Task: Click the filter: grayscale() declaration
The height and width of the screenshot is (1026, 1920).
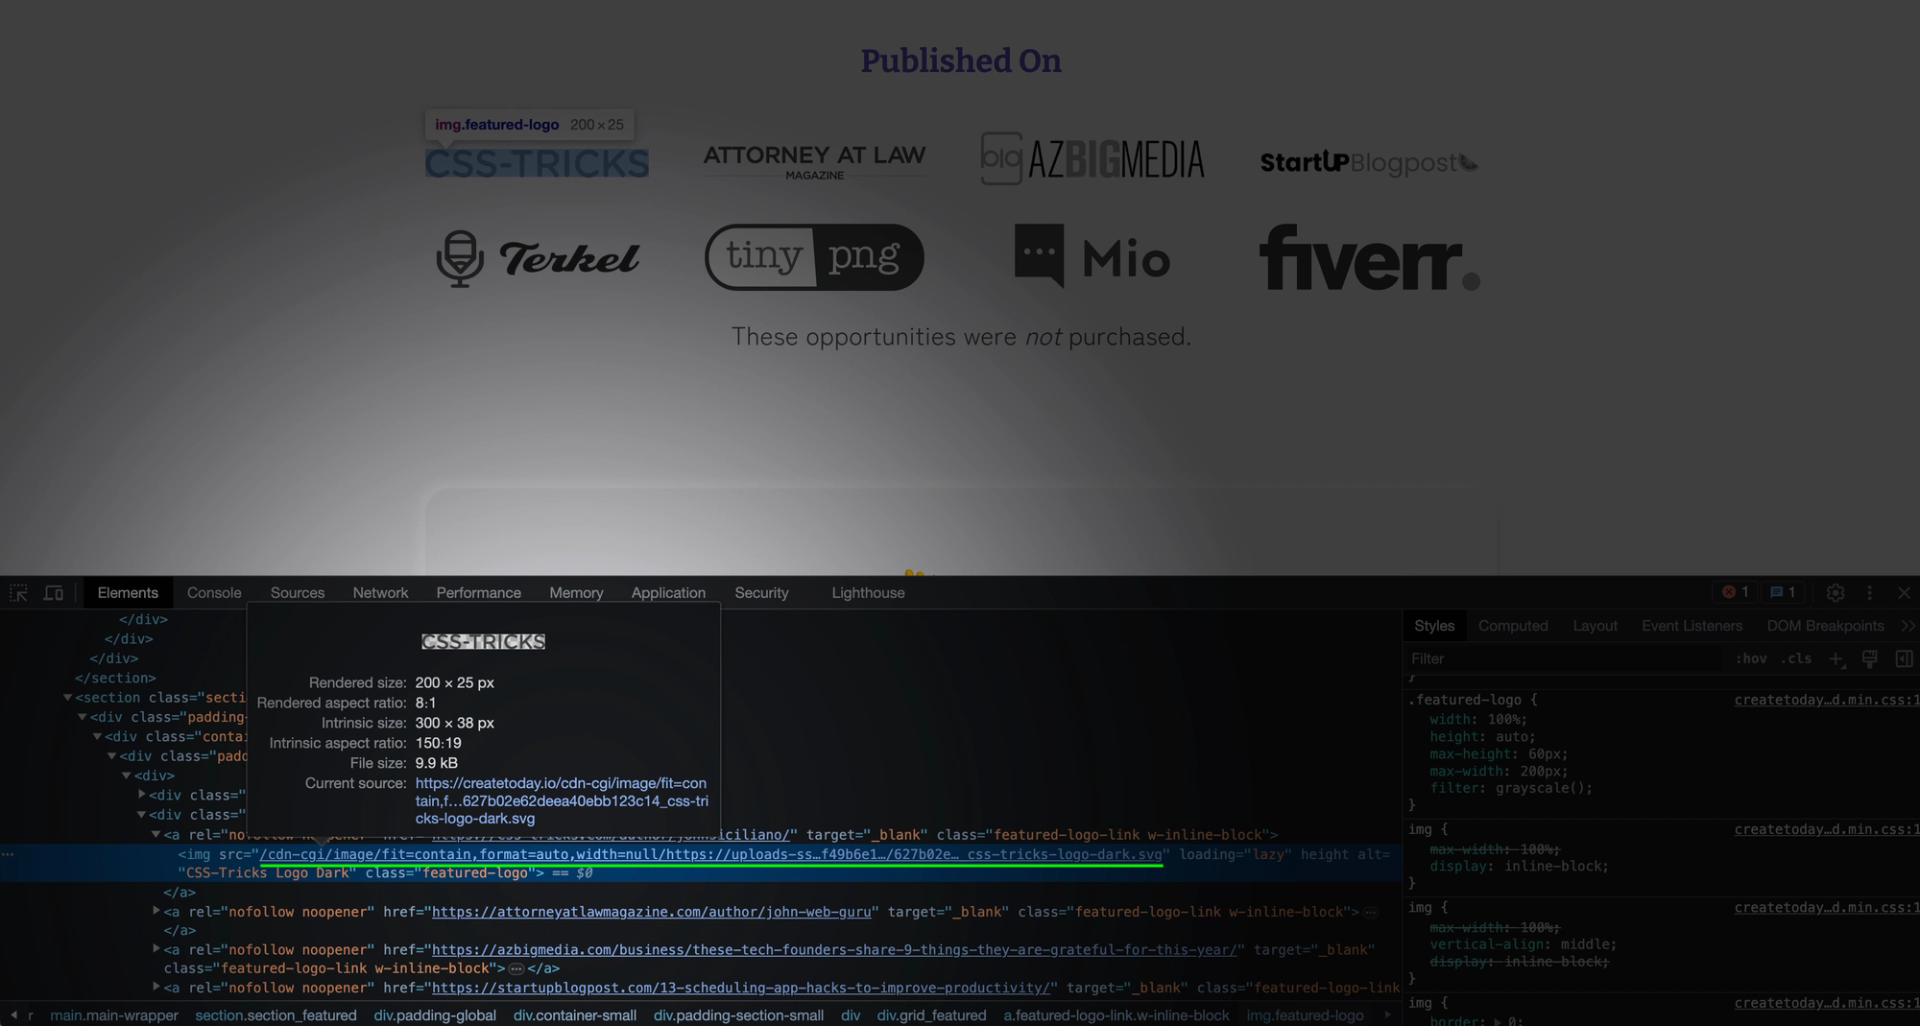Action: click(1510, 788)
